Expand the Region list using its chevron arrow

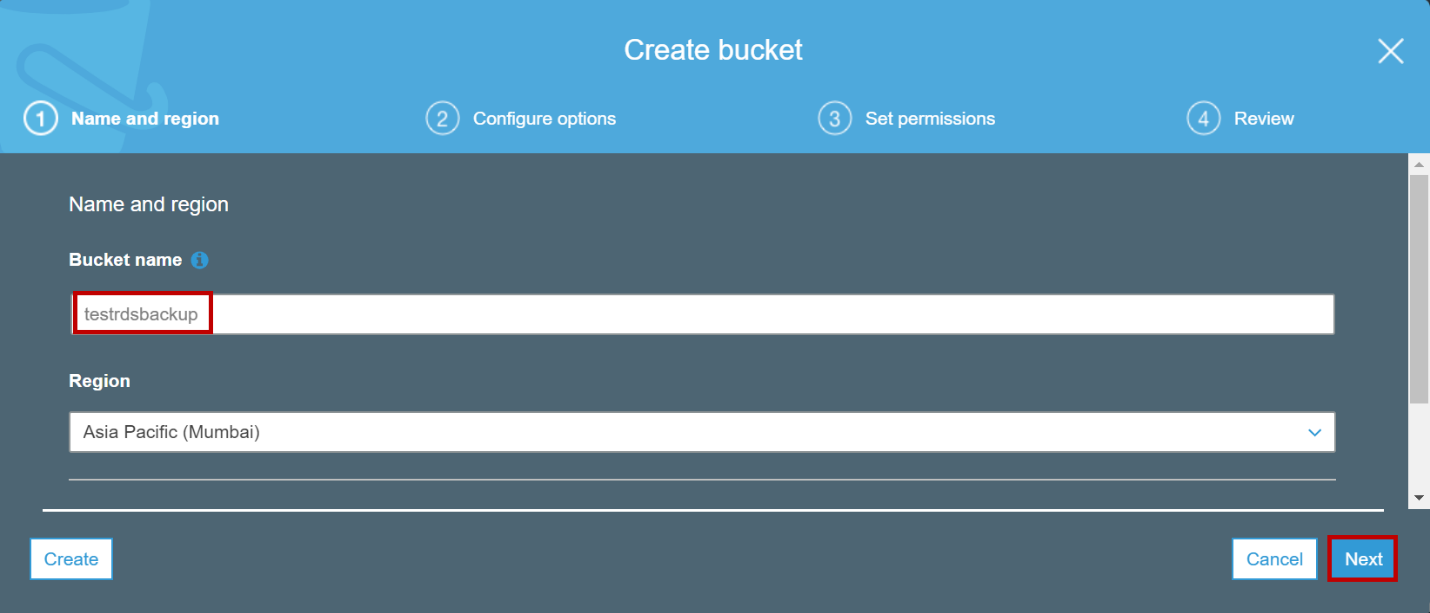point(1314,433)
